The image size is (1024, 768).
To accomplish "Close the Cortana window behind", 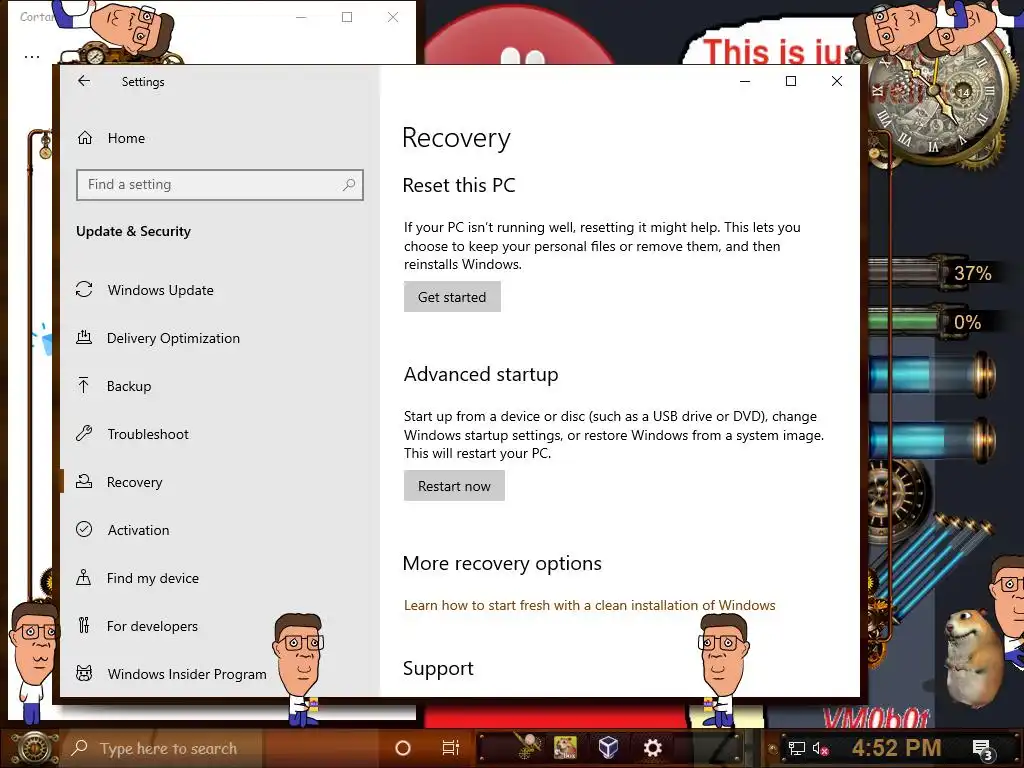I will (x=392, y=18).
